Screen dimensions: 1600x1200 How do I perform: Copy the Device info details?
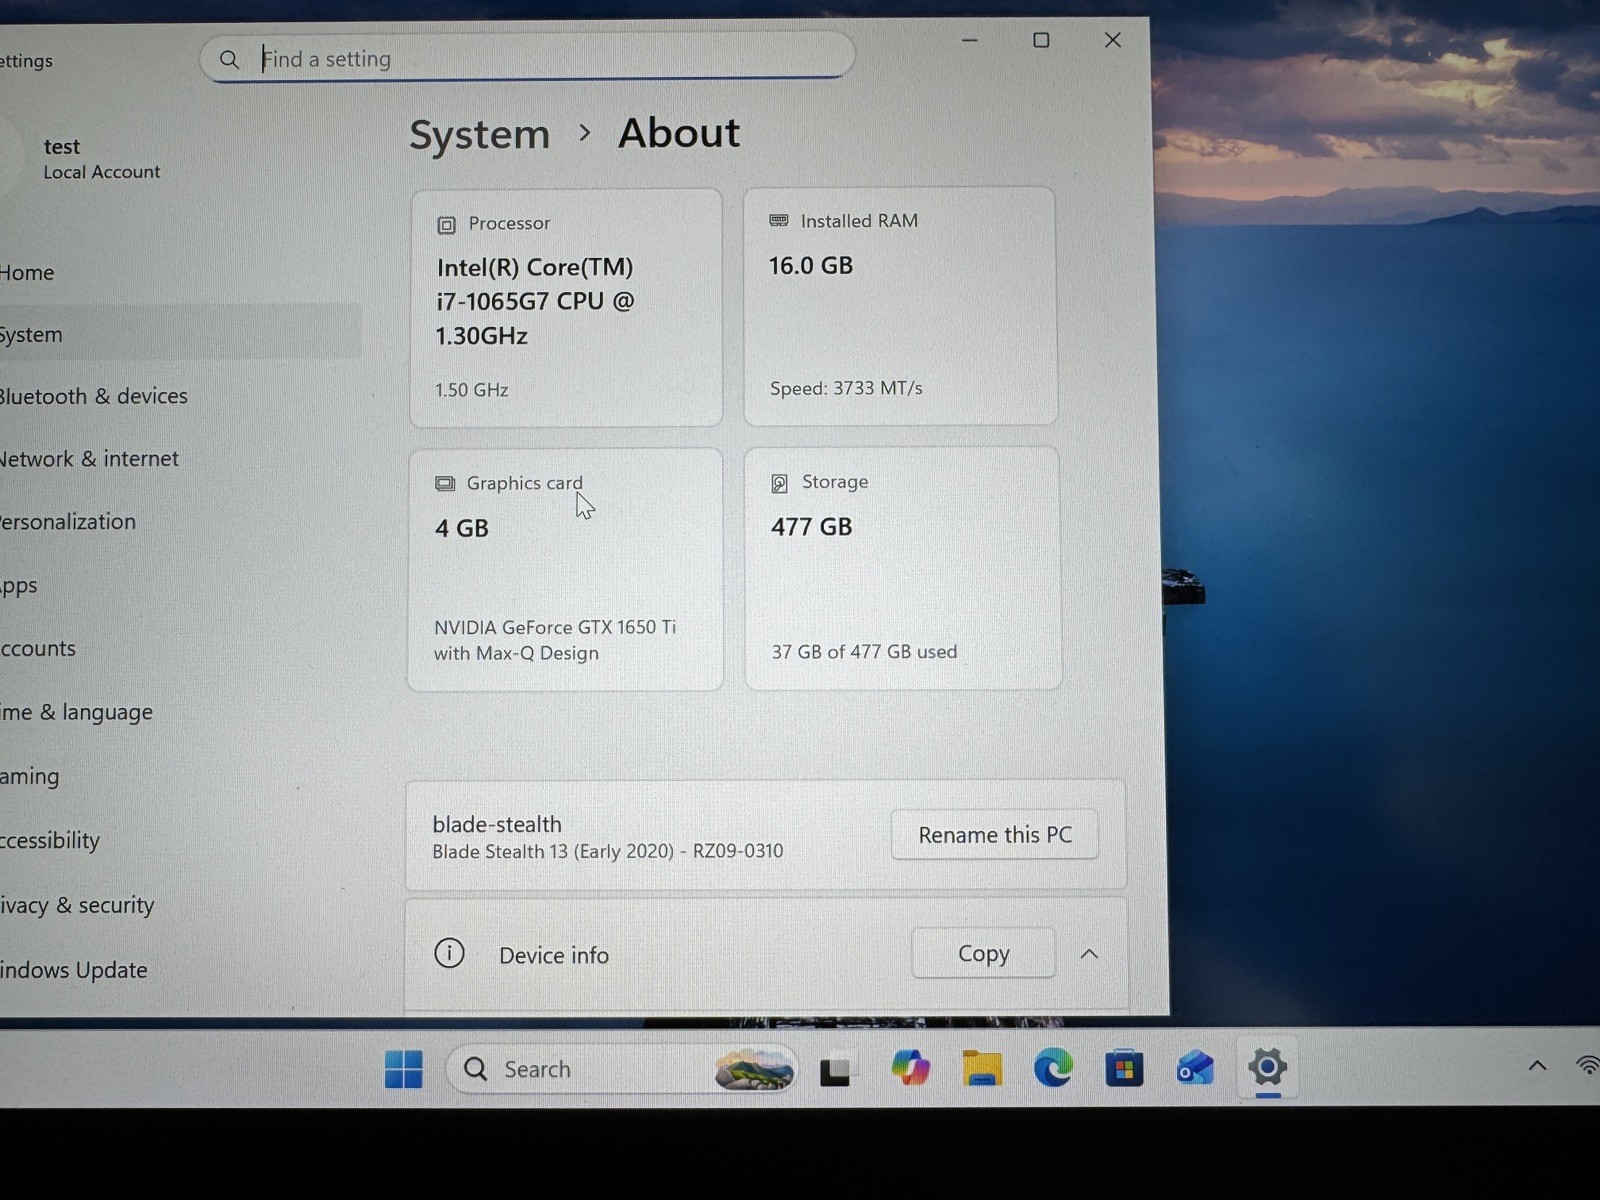point(983,953)
